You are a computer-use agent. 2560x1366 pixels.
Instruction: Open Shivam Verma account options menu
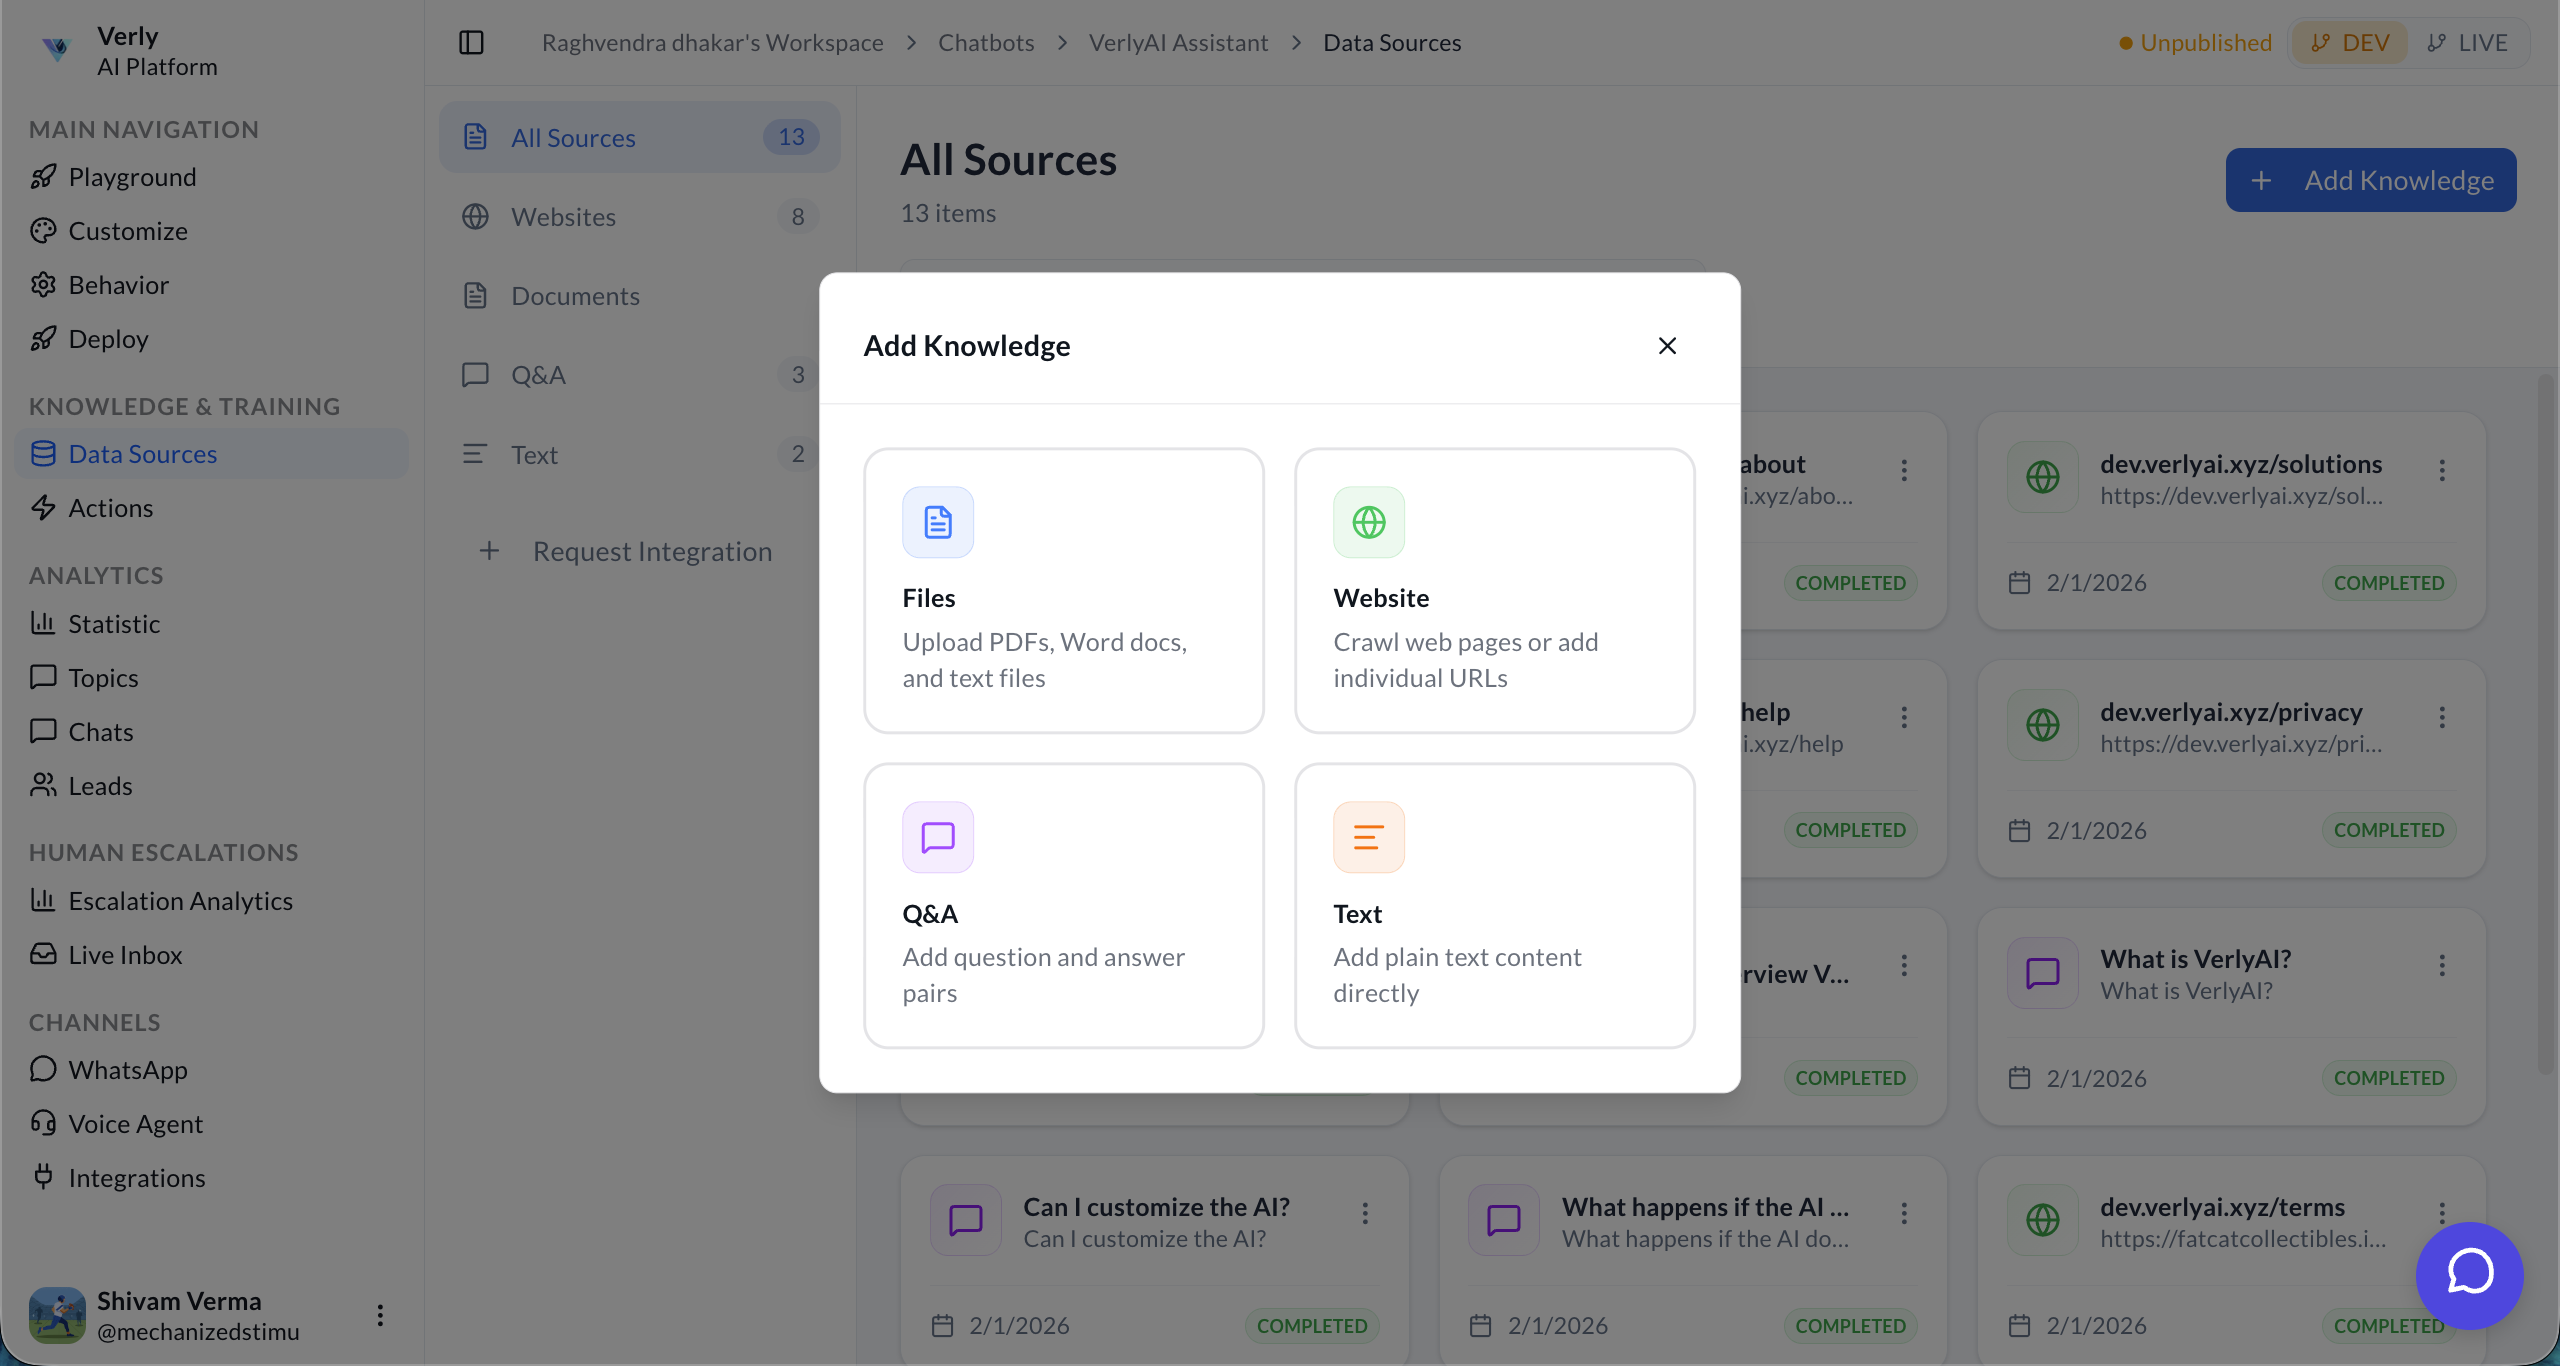coord(380,1315)
